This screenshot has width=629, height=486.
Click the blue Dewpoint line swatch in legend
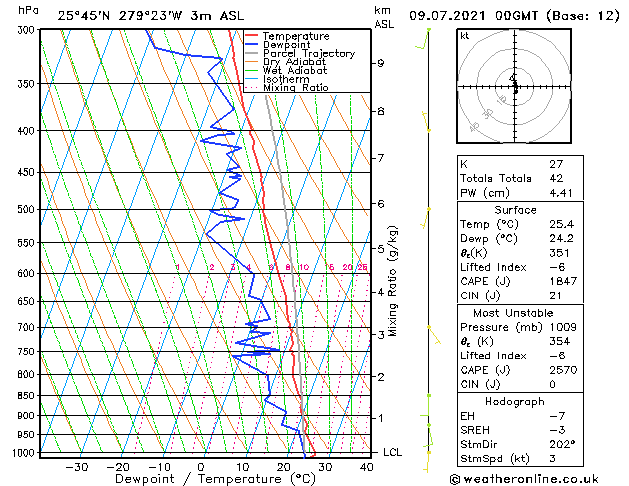pos(252,45)
